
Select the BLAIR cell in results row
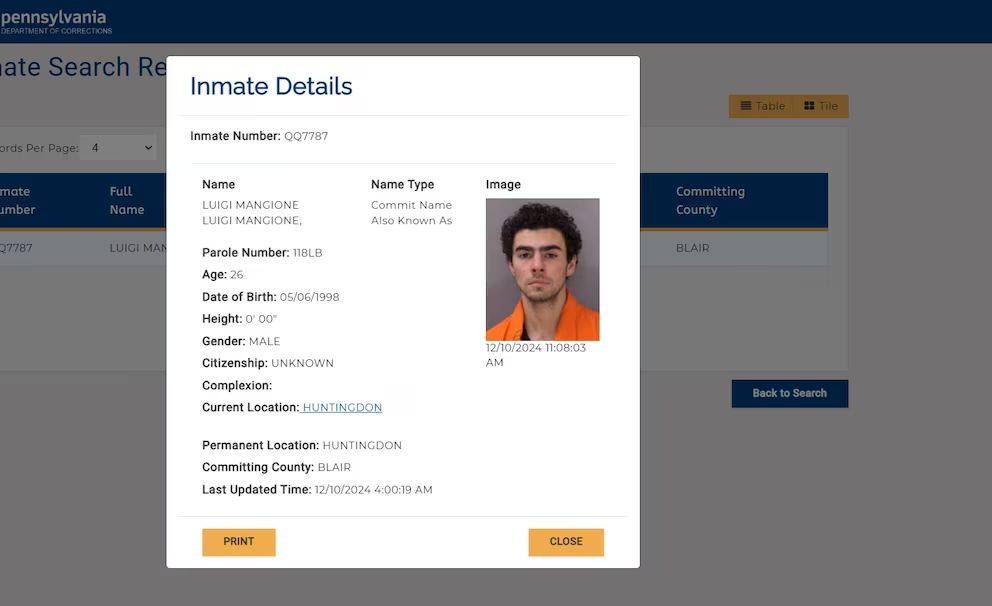pyautogui.click(x=692, y=248)
